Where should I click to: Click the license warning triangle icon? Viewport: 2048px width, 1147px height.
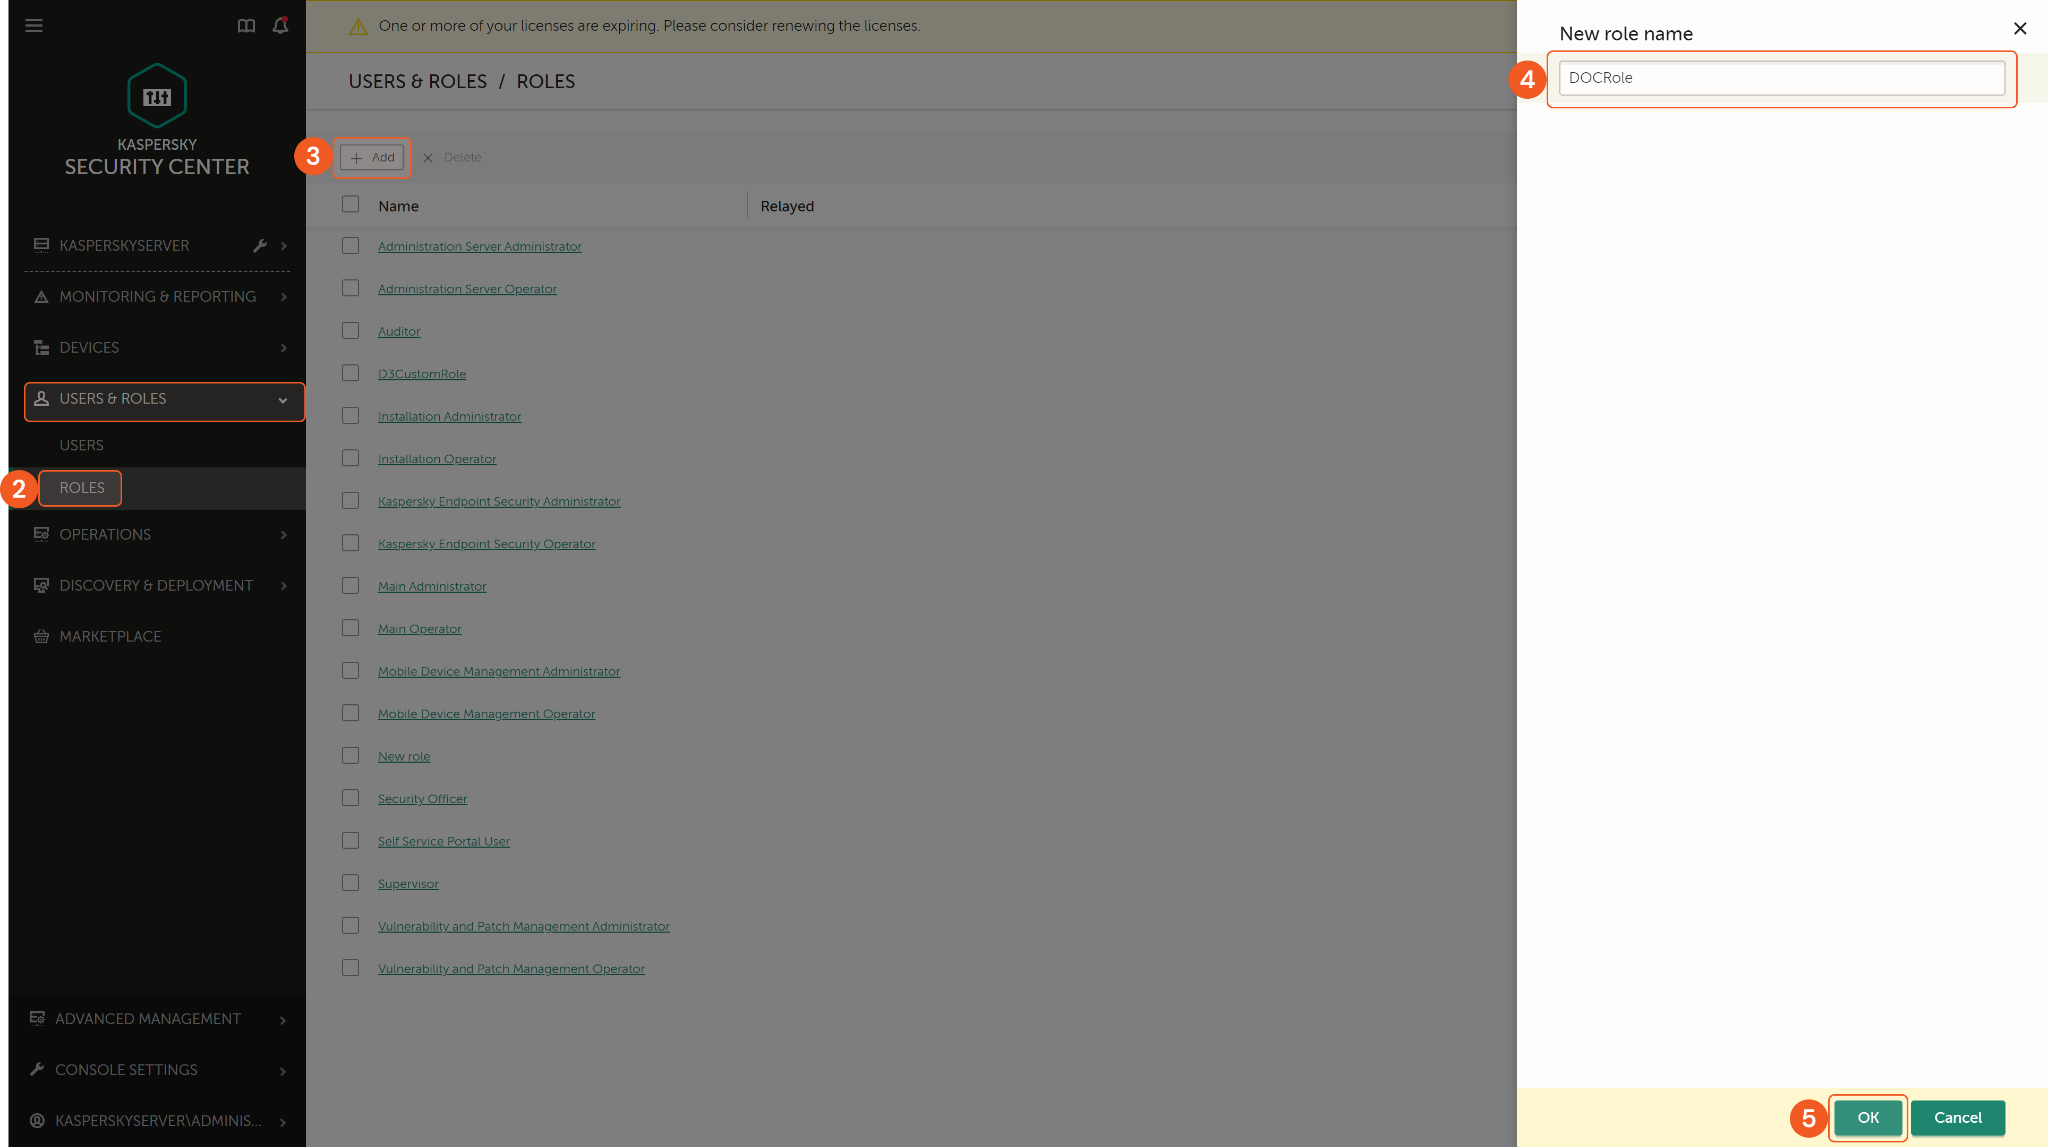[358, 27]
